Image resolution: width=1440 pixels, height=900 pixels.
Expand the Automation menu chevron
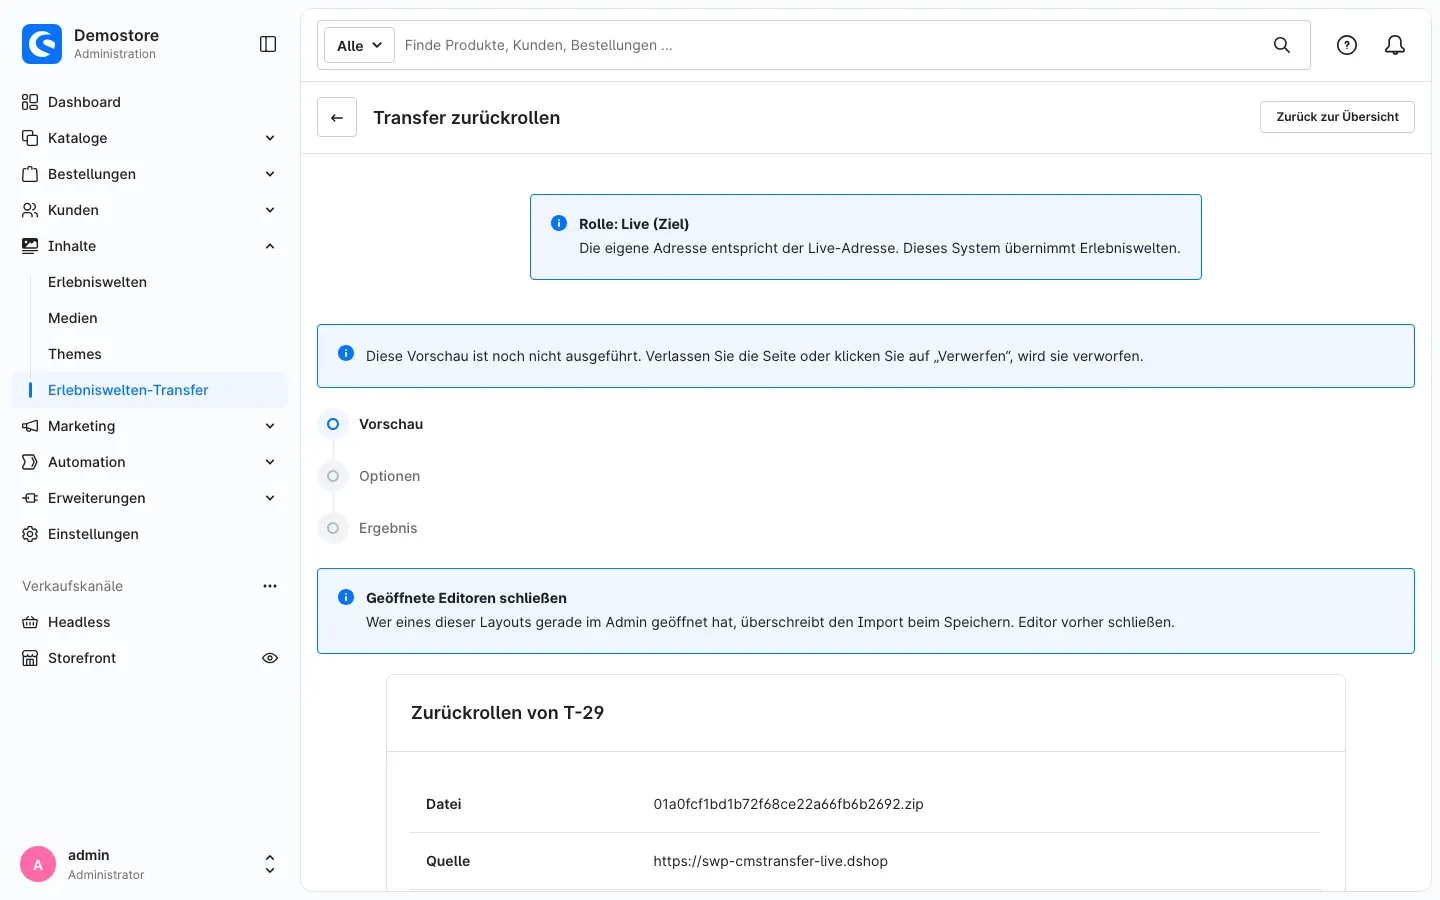pos(270,462)
